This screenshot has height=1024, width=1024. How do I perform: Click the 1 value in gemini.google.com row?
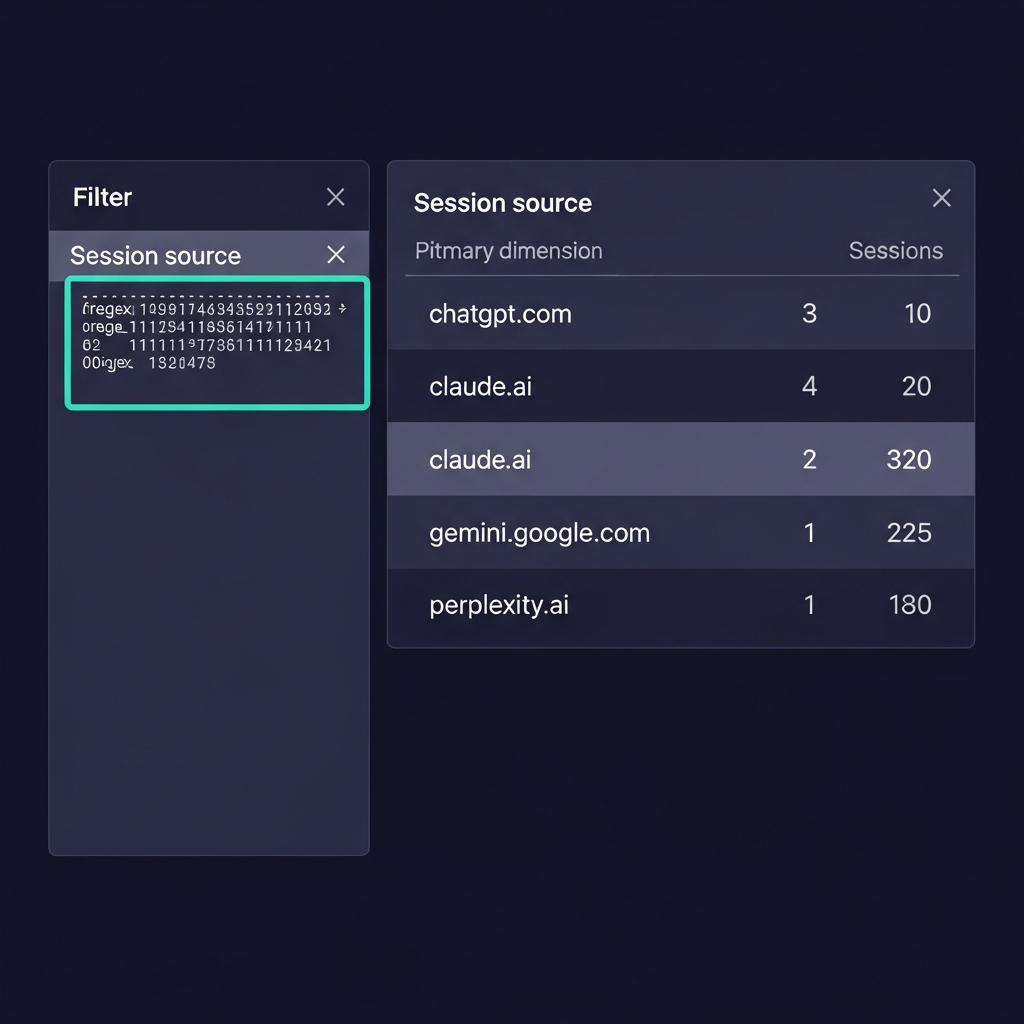point(809,533)
